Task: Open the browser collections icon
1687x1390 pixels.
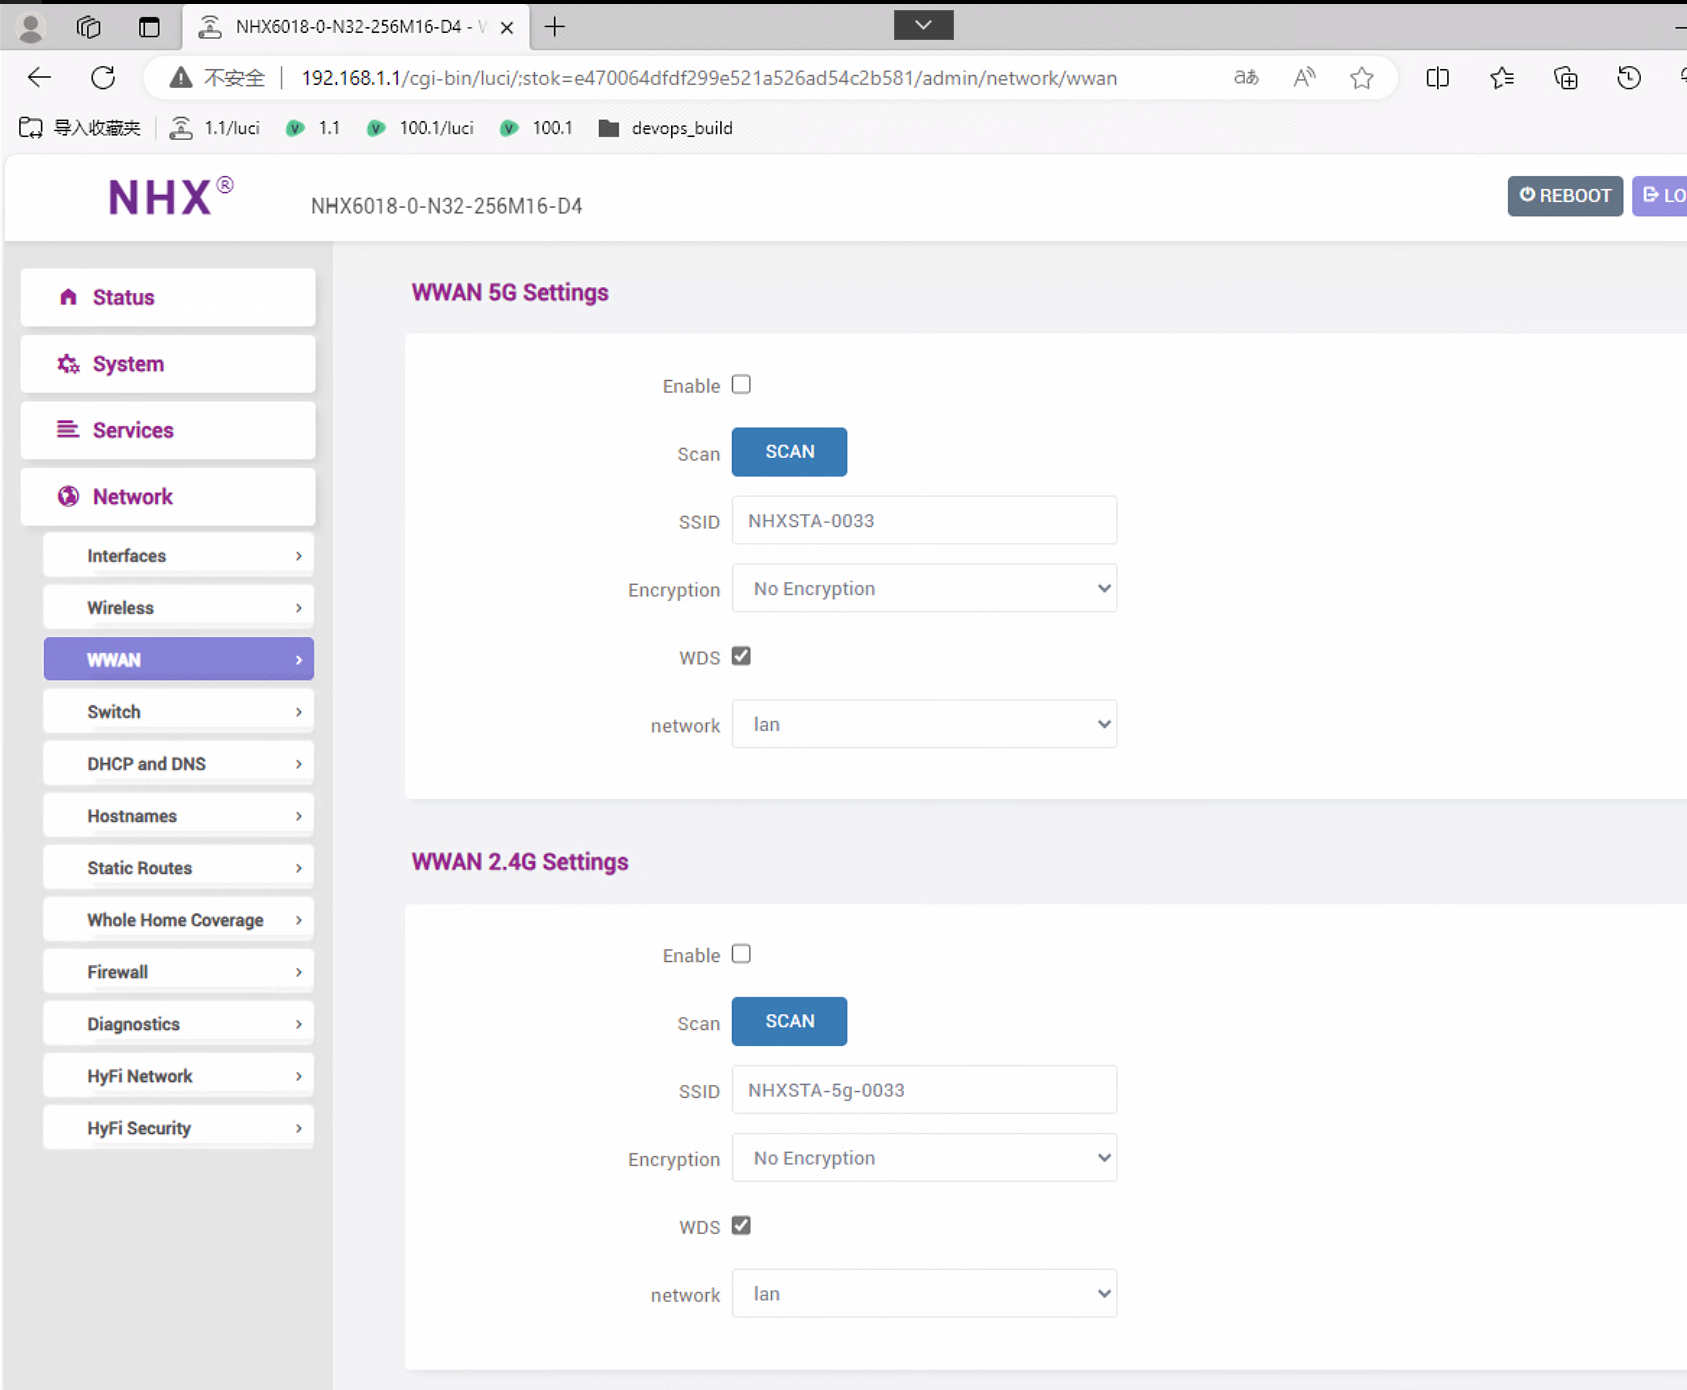Action: click(x=1565, y=78)
